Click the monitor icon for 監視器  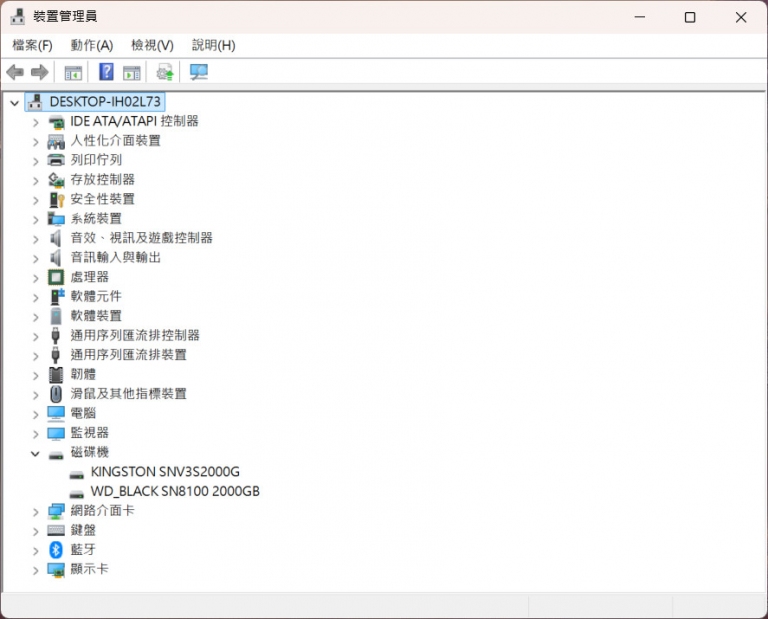[56, 433]
